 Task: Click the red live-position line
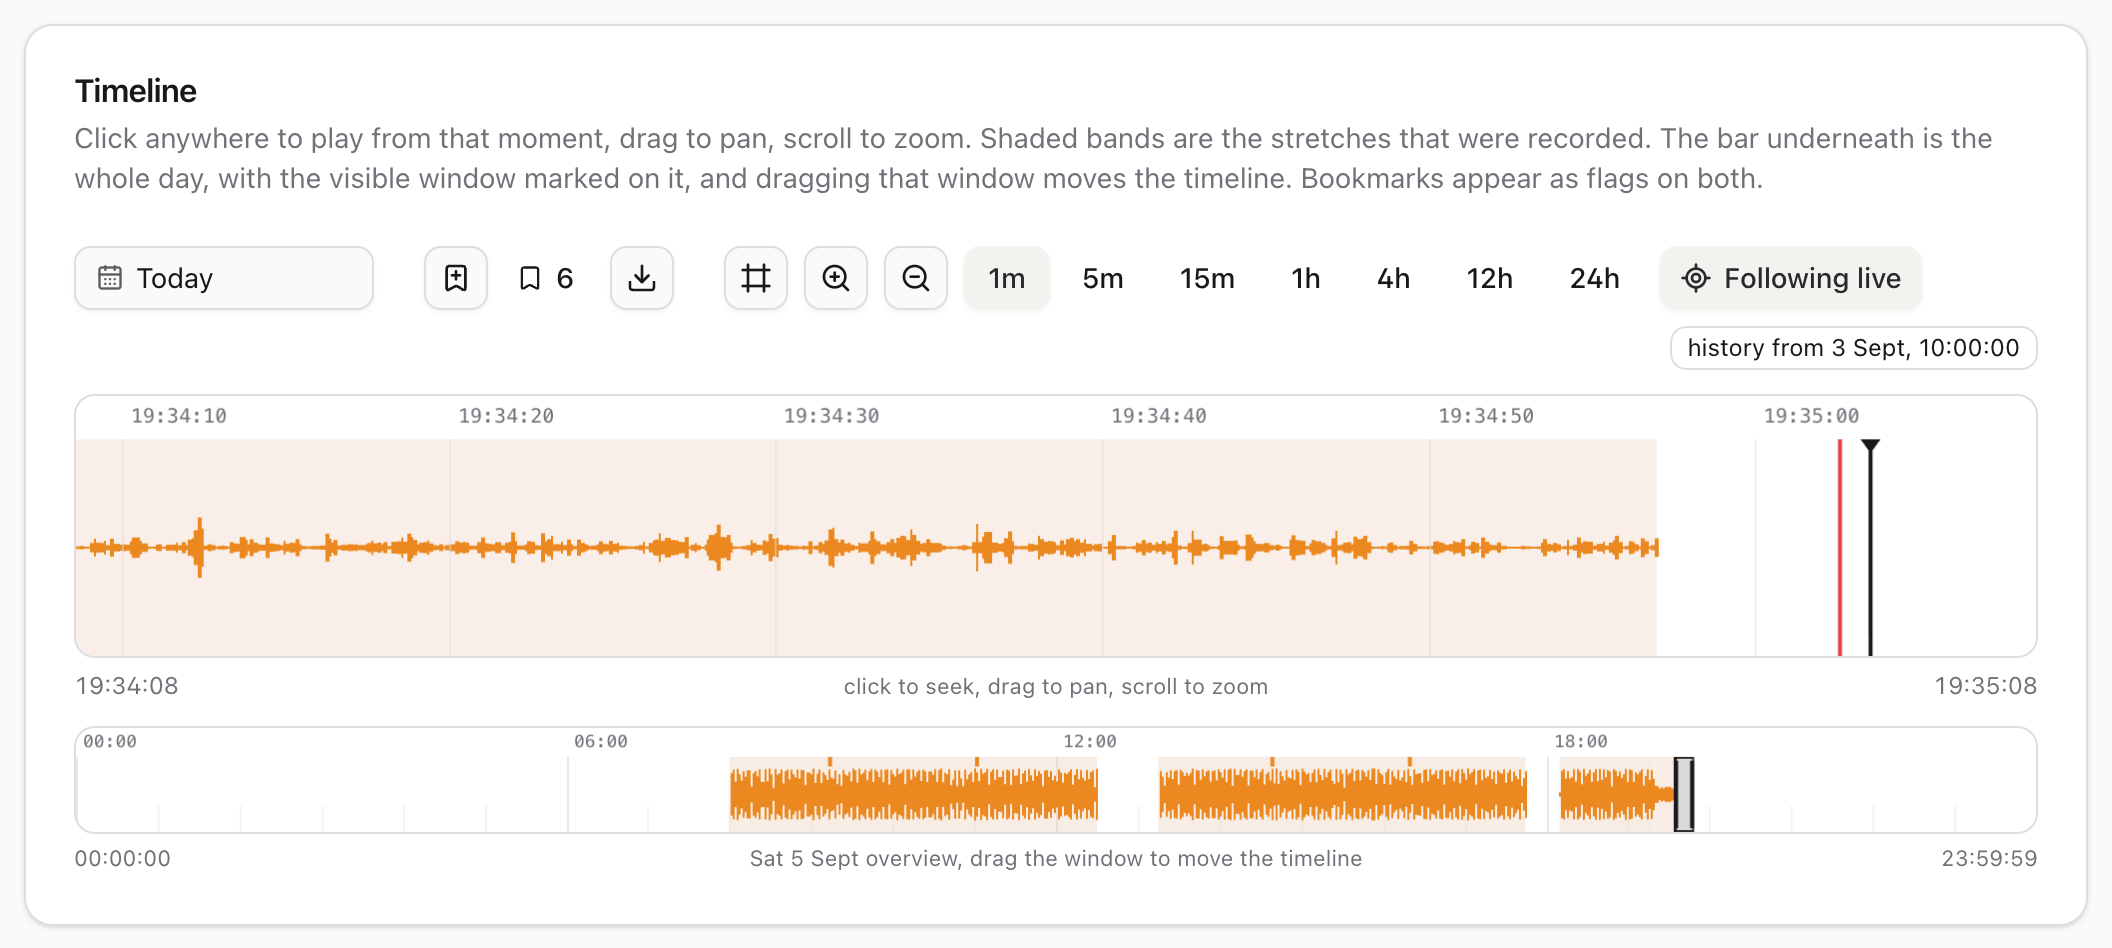click(1840, 547)
